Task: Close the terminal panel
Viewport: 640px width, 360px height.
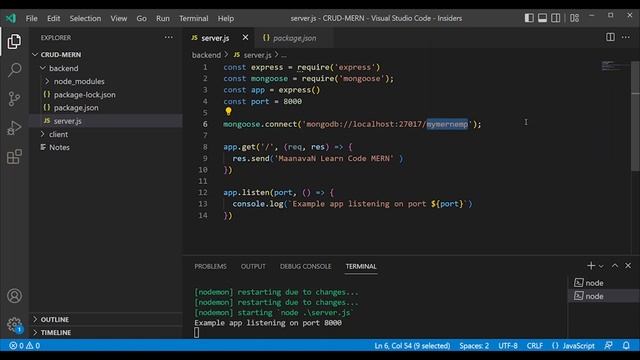Action: [628, 266]
